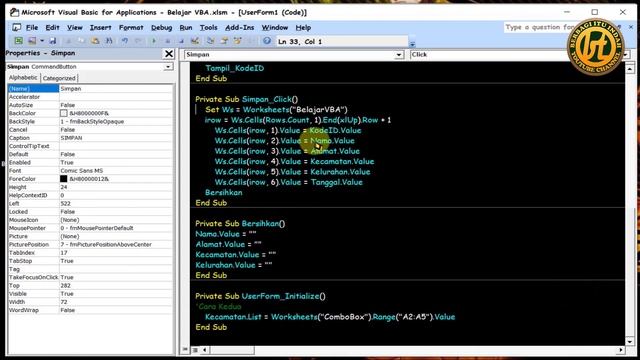Open the Run menu
This screenshot has height=360, width=640.
click(186, 27)
